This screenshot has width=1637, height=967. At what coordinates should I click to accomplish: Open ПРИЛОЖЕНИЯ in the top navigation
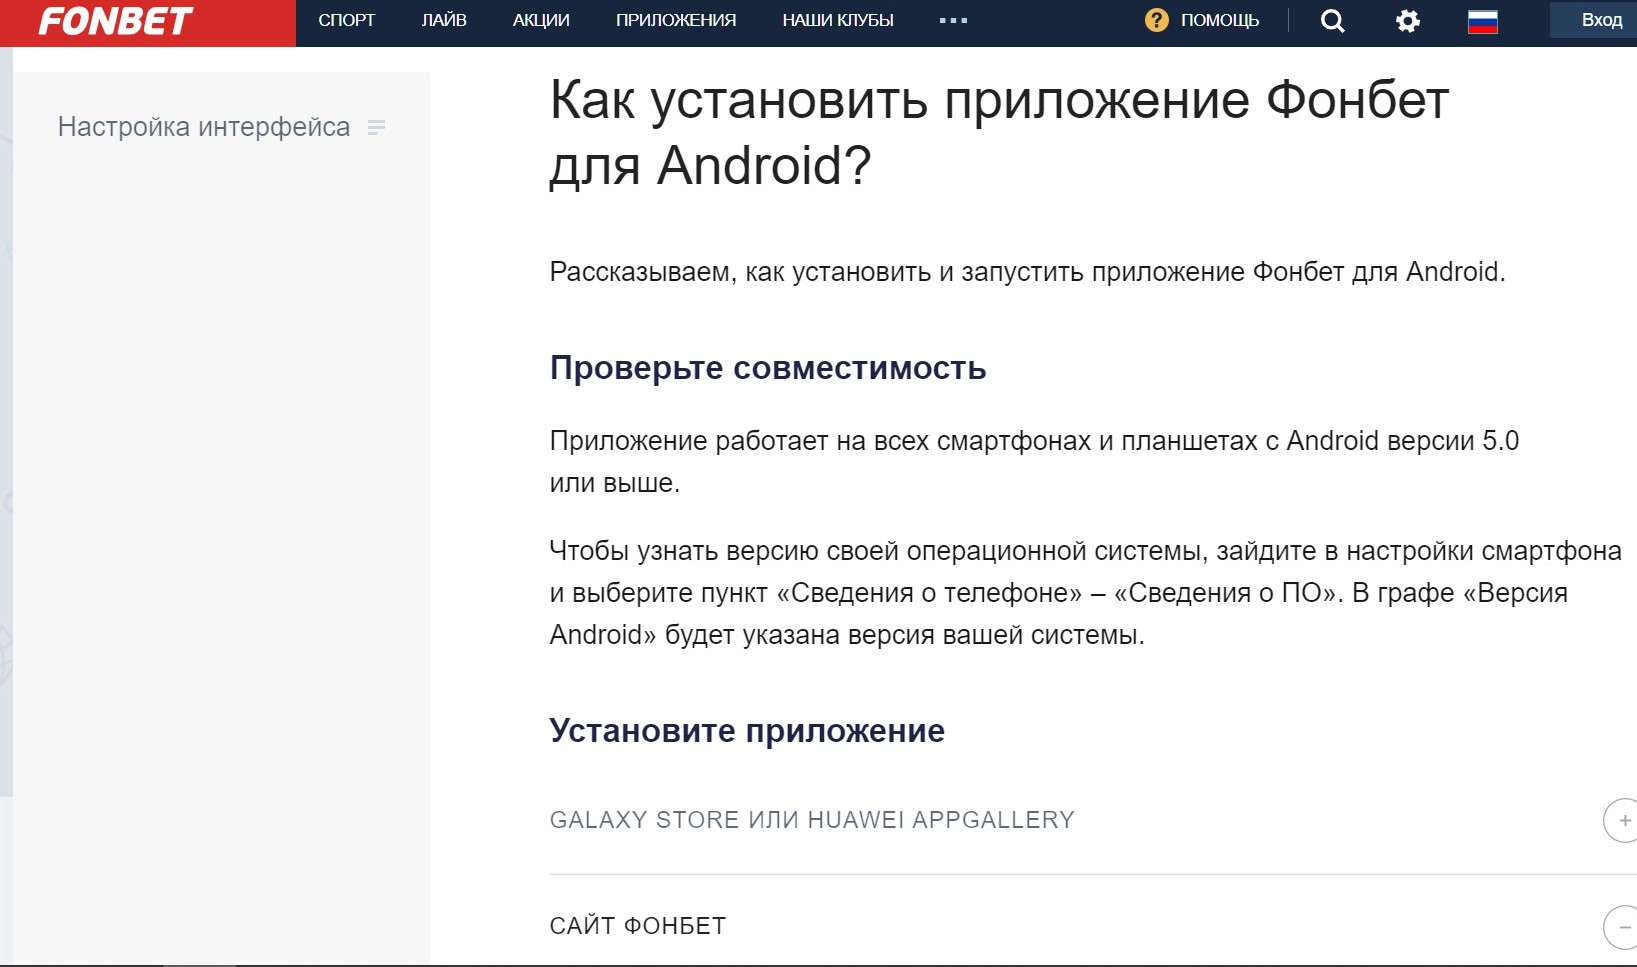pyautogui.click(x=676, y=20)
